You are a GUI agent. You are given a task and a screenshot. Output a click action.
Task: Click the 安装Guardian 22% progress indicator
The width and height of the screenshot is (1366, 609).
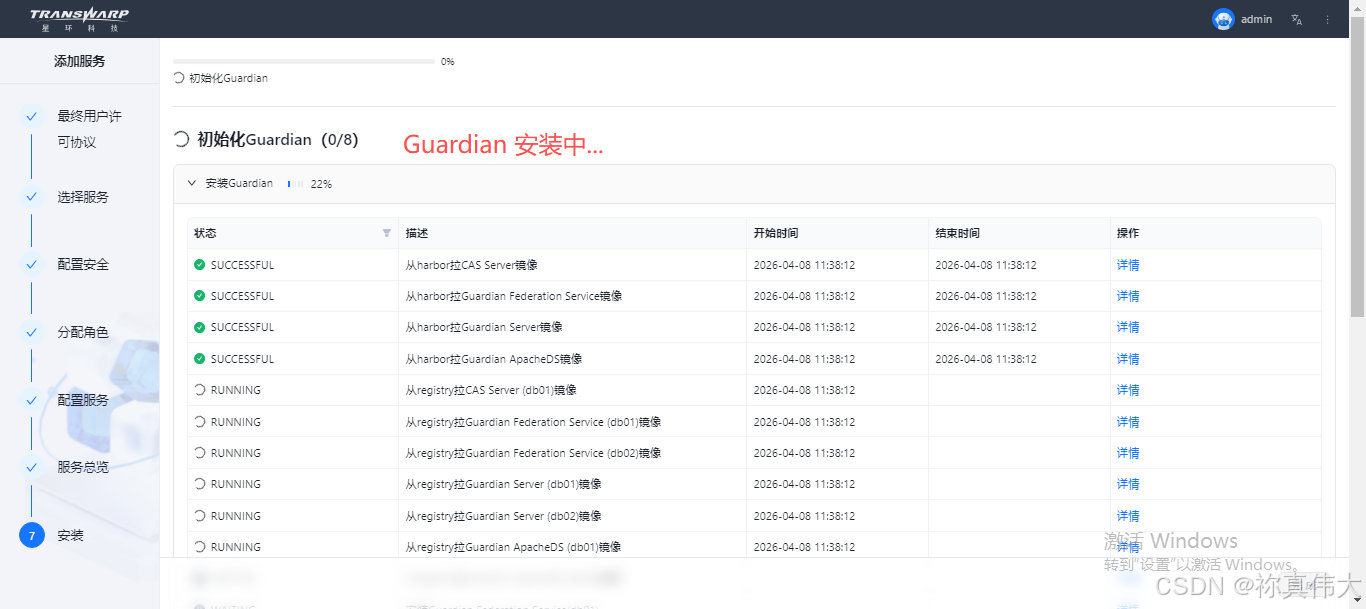pos(309,184)
